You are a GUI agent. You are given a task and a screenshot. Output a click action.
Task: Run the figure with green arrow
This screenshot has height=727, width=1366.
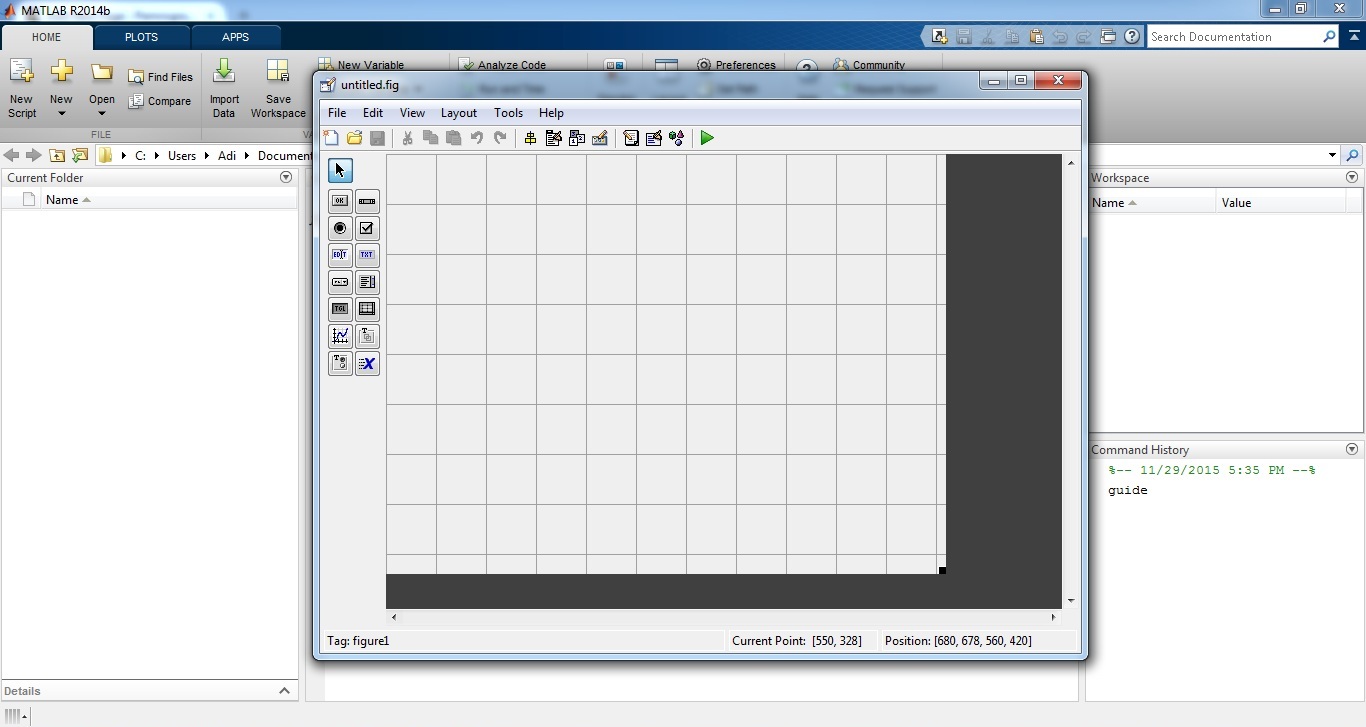(707, 138)
